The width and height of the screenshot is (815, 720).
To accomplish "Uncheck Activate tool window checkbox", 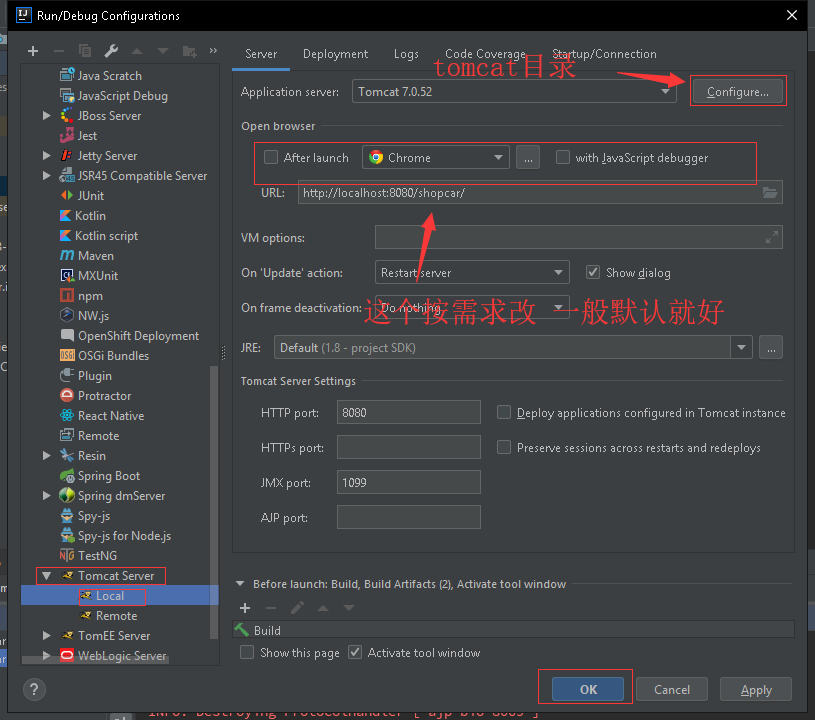I will tap(355, 652).
